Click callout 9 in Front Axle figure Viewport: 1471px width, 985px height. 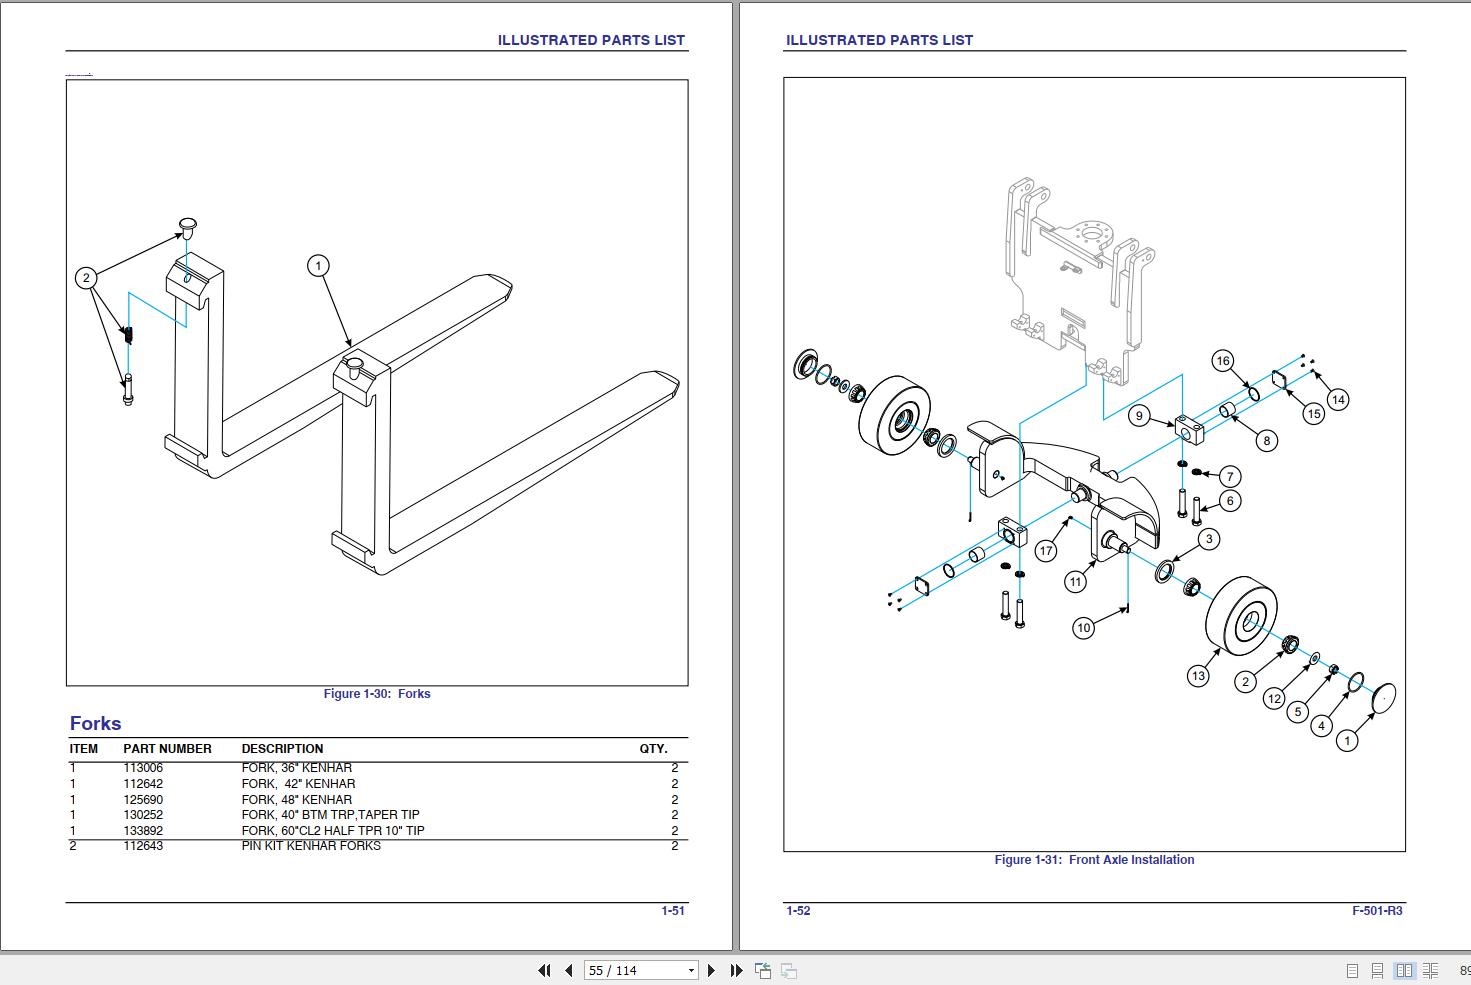coord(1139,416)
